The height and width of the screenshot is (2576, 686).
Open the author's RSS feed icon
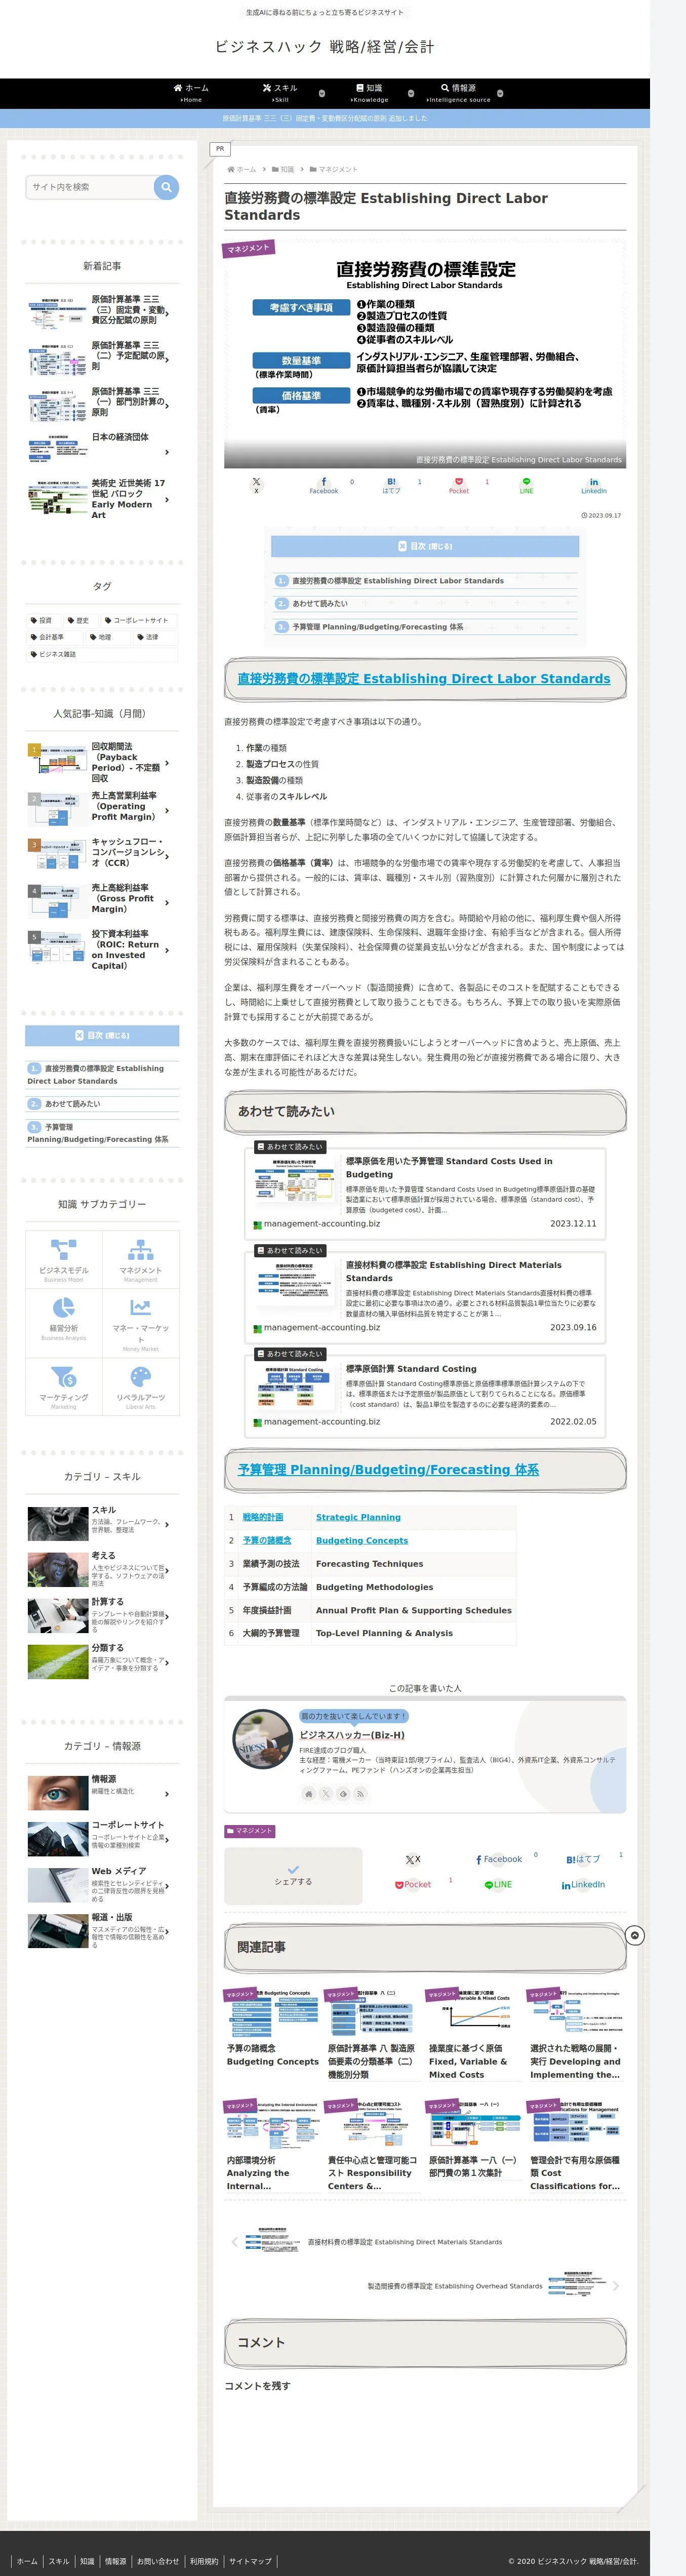tap(360, 1793)
